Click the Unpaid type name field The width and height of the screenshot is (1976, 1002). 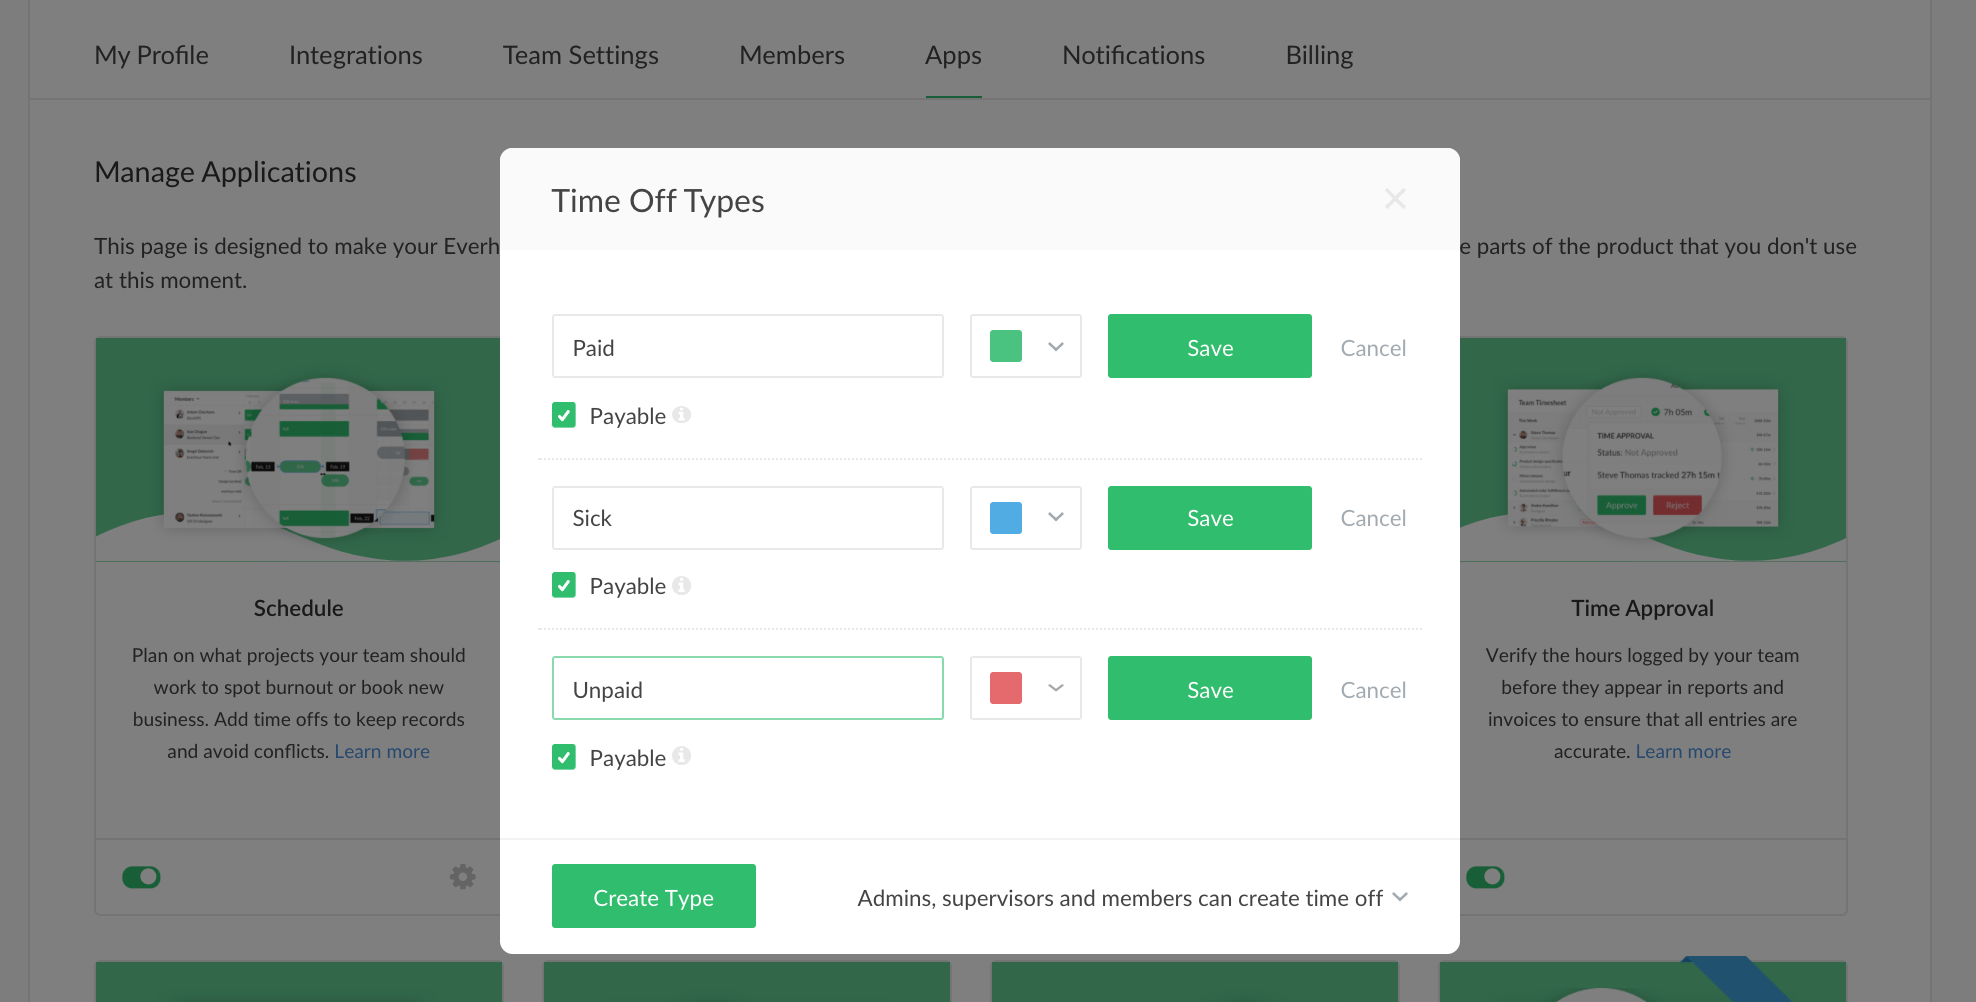pos(748,688)
